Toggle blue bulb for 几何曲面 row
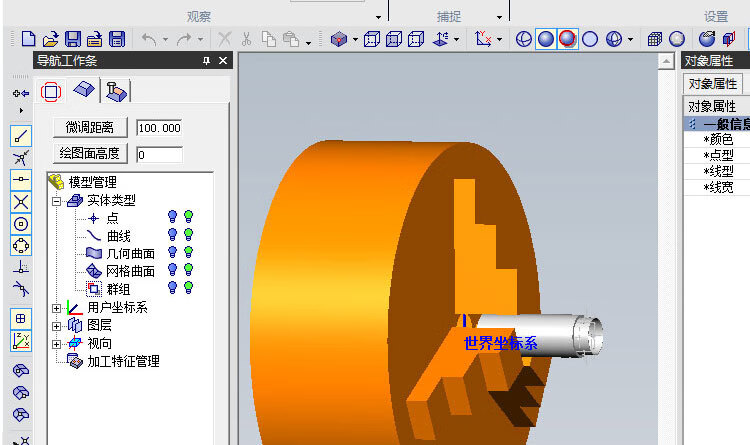 (x=173, y=252)
